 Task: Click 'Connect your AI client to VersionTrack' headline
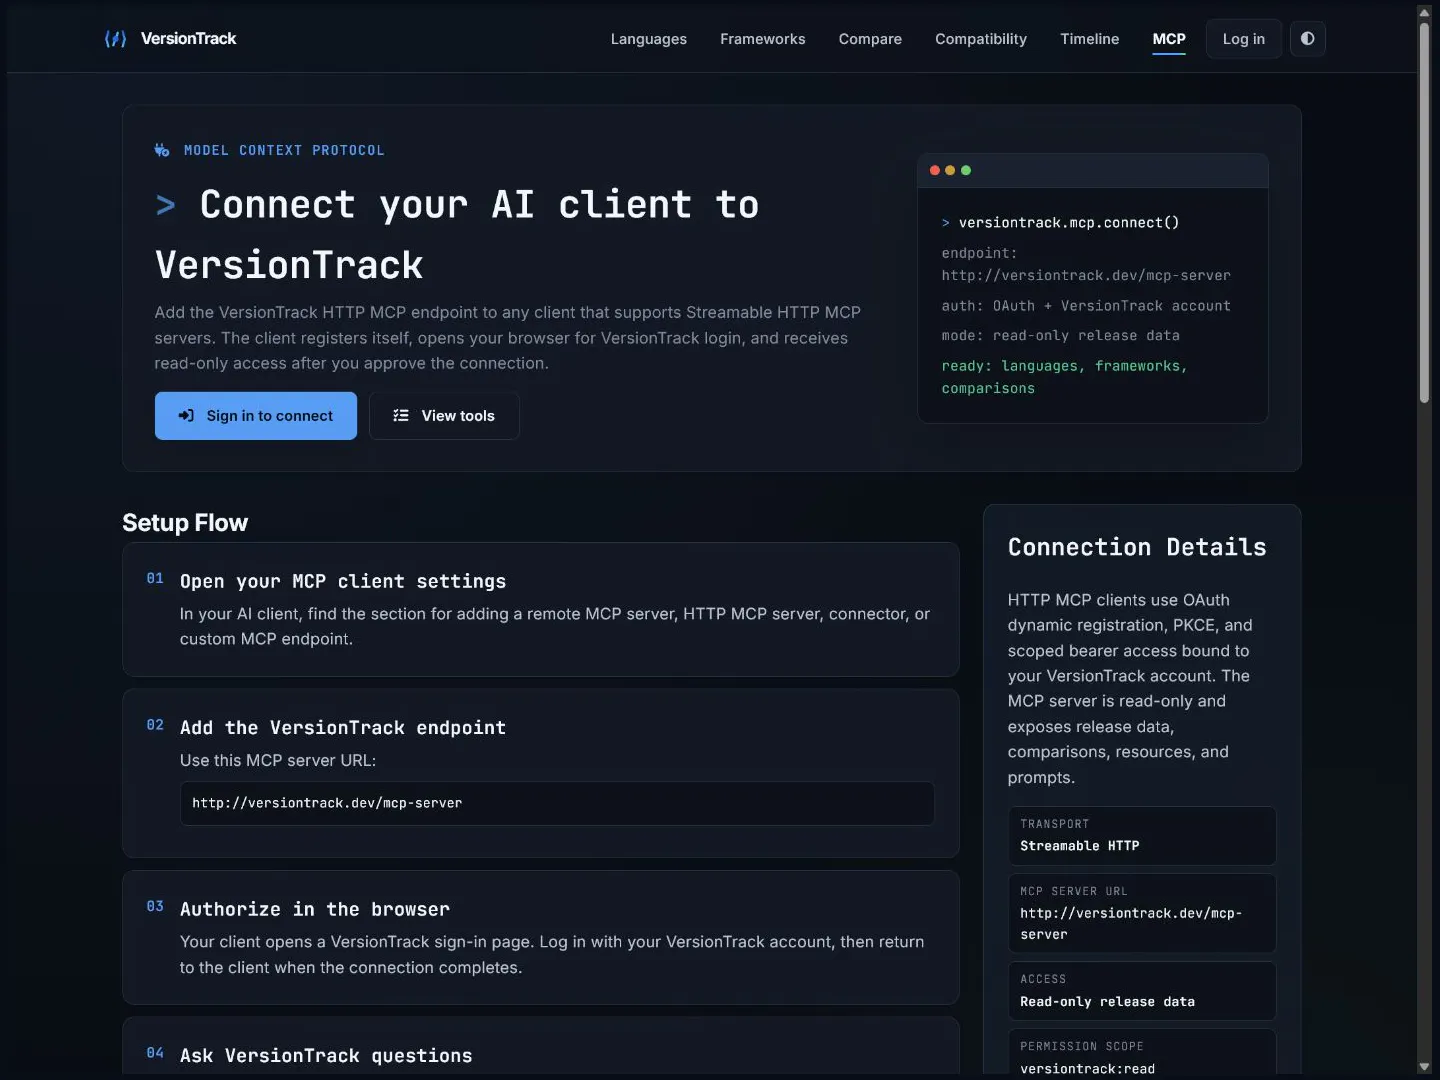tap(457, 235)
